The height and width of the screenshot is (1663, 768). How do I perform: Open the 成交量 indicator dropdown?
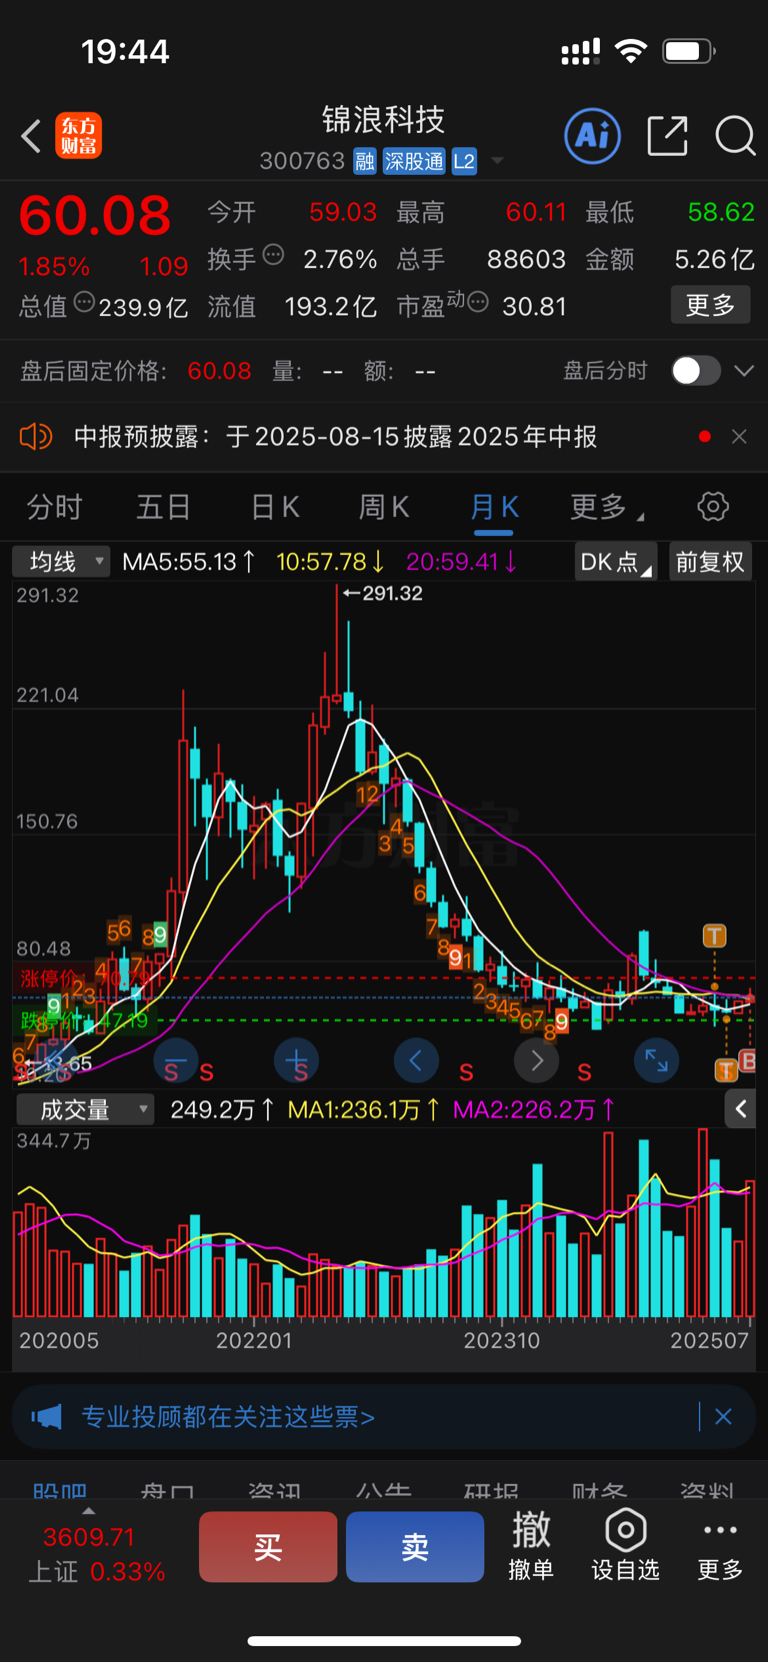point(85,1109)
